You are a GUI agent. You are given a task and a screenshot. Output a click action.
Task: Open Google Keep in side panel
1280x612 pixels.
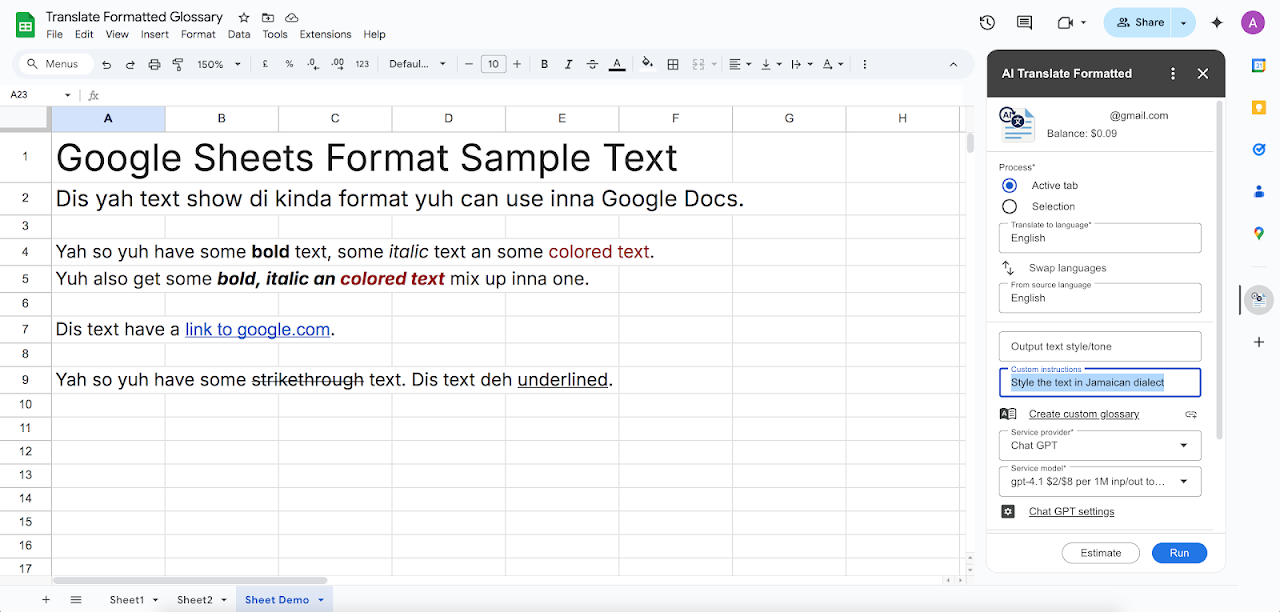coord(1259,107)
